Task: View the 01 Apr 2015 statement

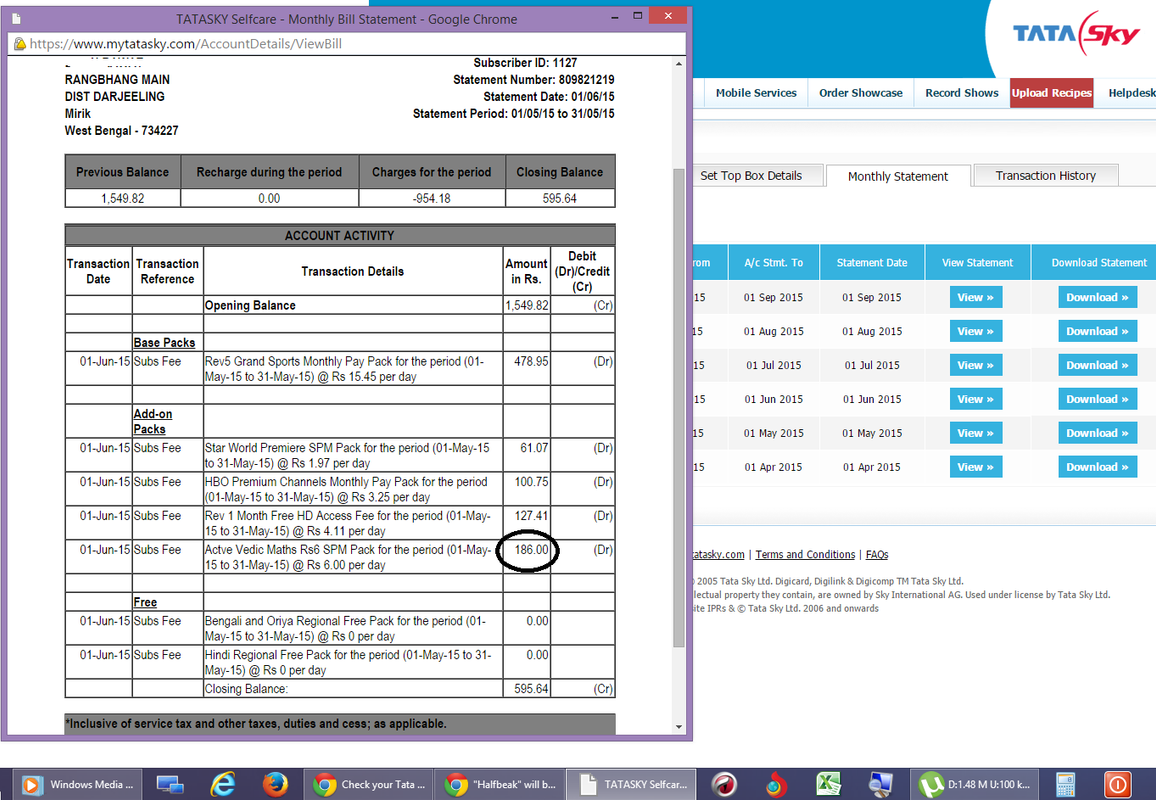Action: point(975,467)
